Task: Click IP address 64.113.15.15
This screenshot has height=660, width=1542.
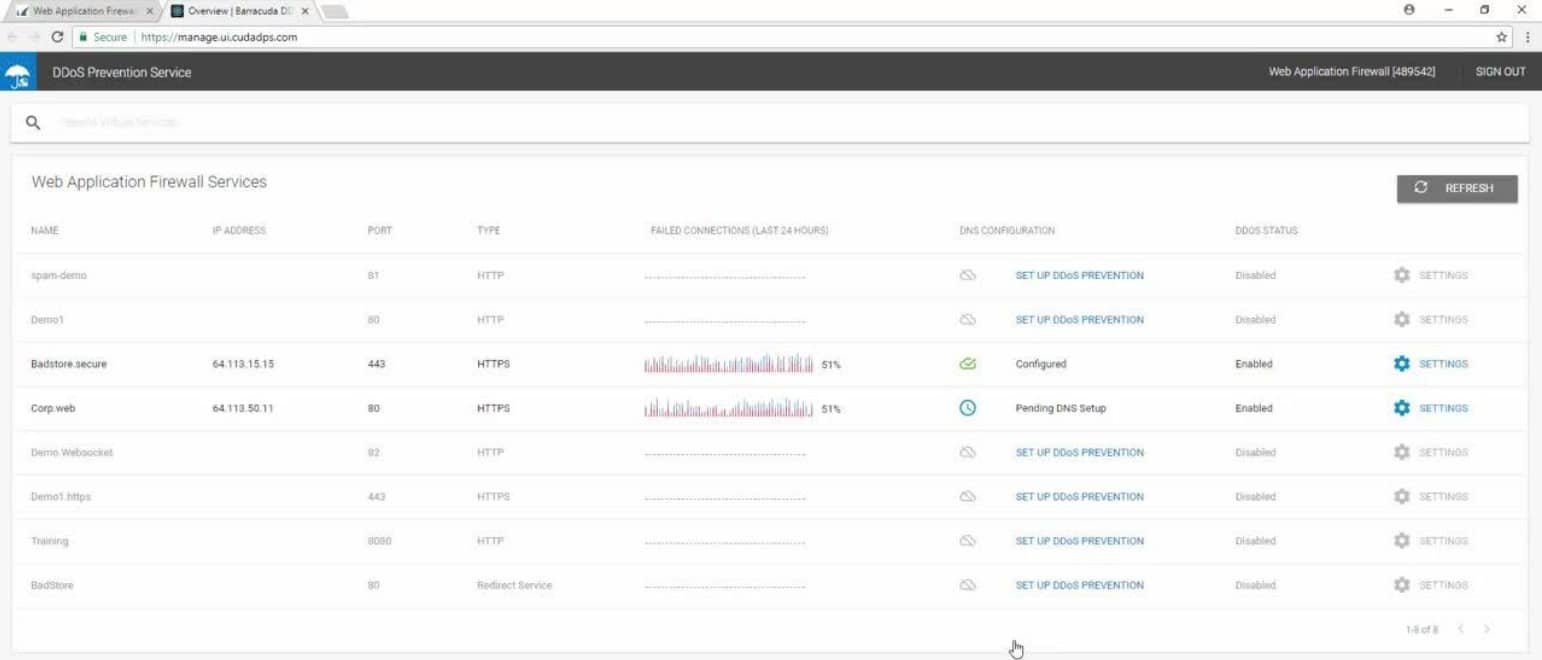Action: 243,364
